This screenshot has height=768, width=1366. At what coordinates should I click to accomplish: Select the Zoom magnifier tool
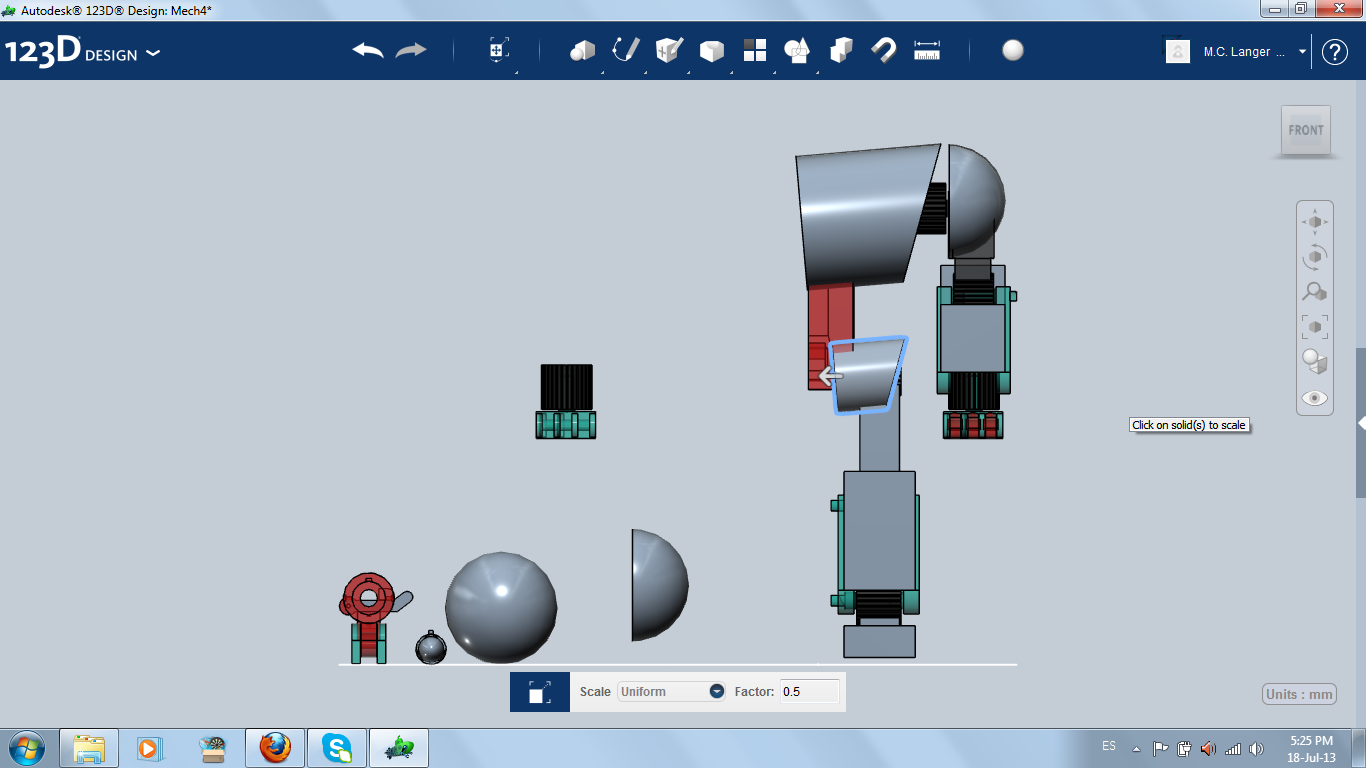[1315, 292]
